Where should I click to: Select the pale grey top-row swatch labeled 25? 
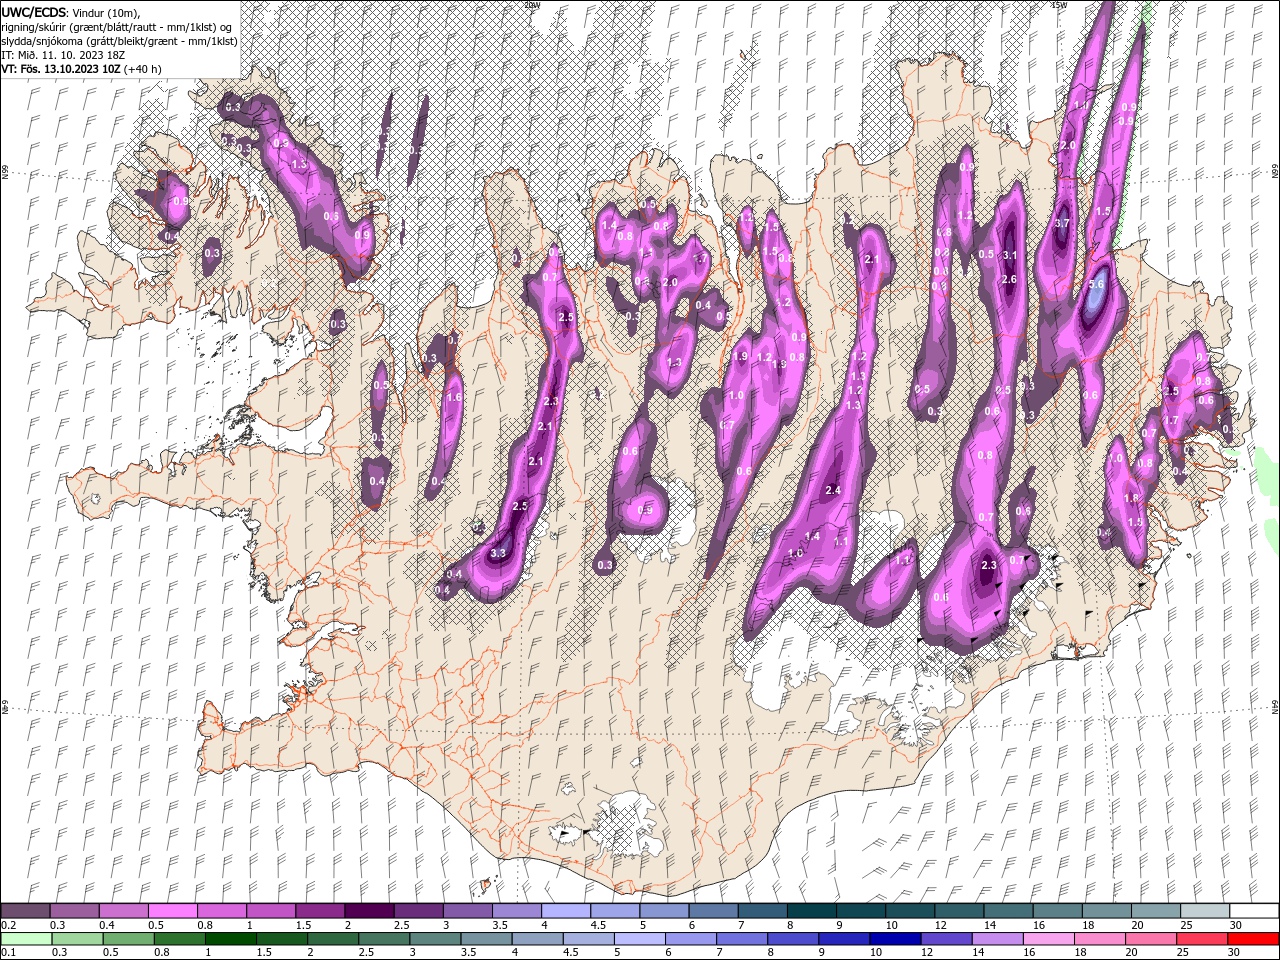pos(1205,911)
